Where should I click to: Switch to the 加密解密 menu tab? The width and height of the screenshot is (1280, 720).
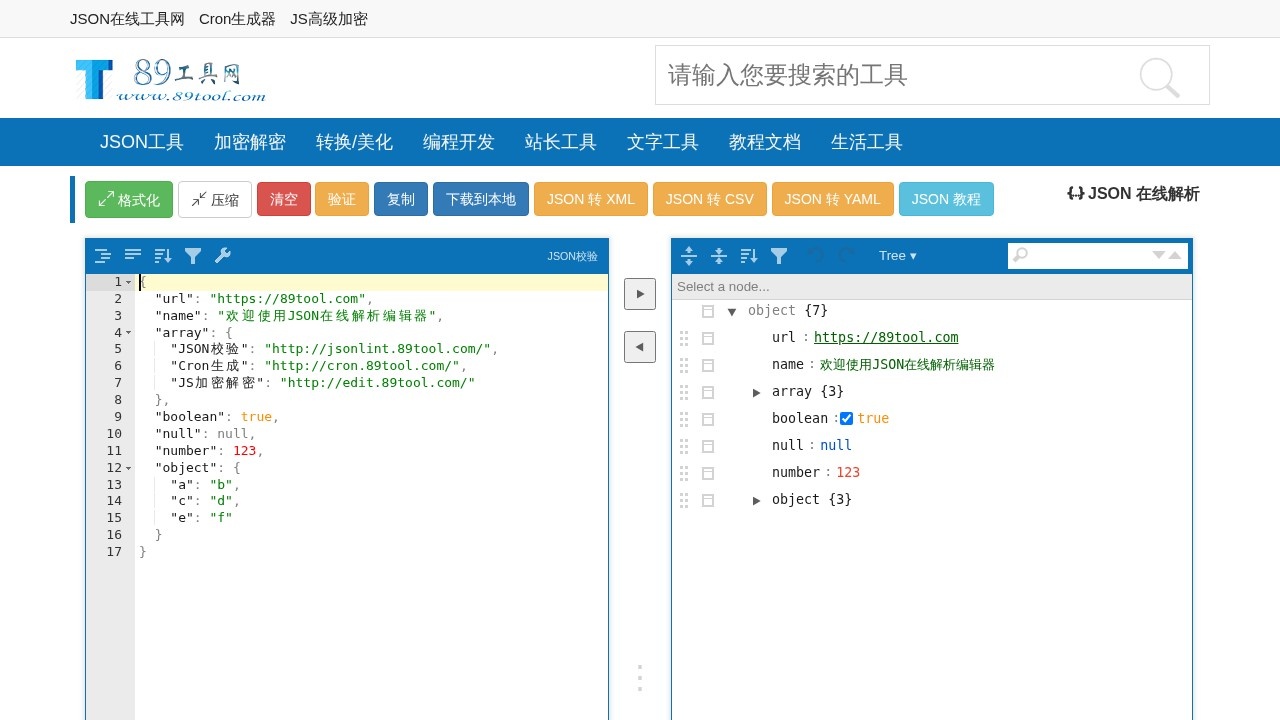[250, 142]
